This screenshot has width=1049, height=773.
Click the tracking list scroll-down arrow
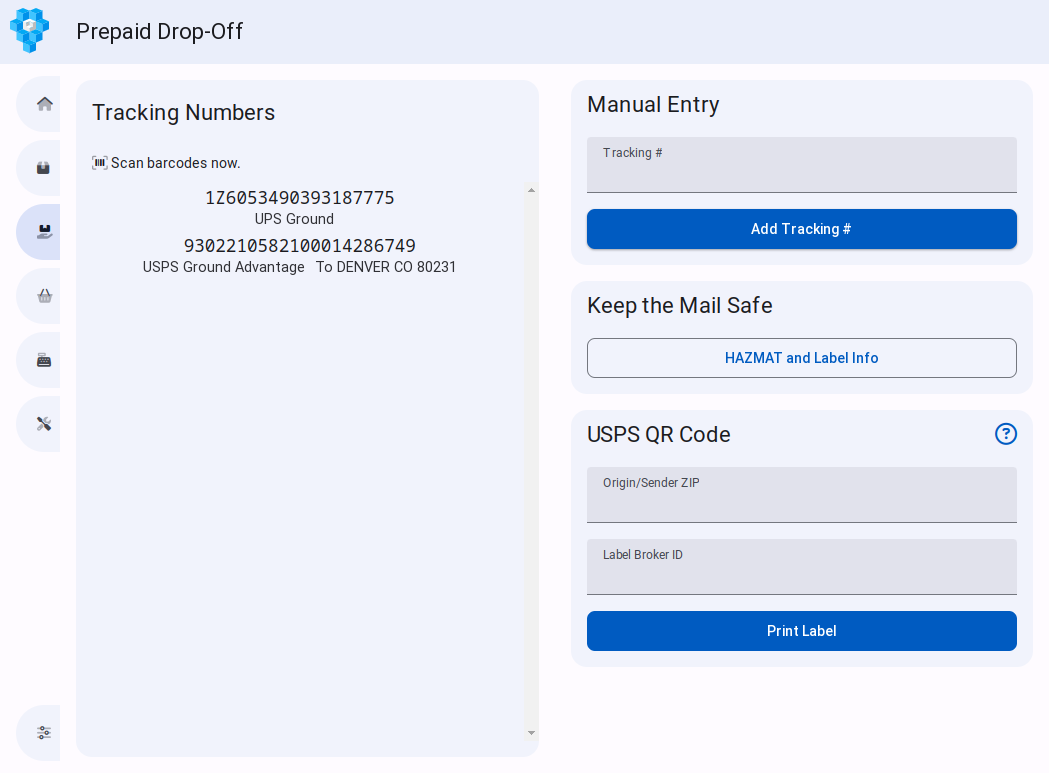(531, 733)
